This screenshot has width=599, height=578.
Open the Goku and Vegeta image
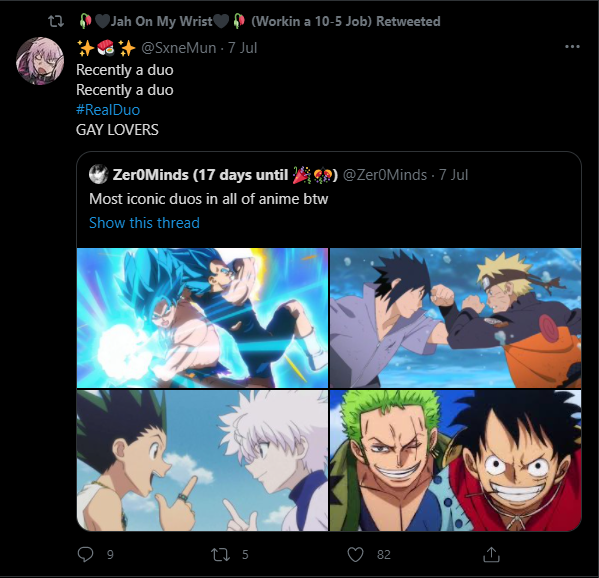pyautogui.click(x=202, y=318)
